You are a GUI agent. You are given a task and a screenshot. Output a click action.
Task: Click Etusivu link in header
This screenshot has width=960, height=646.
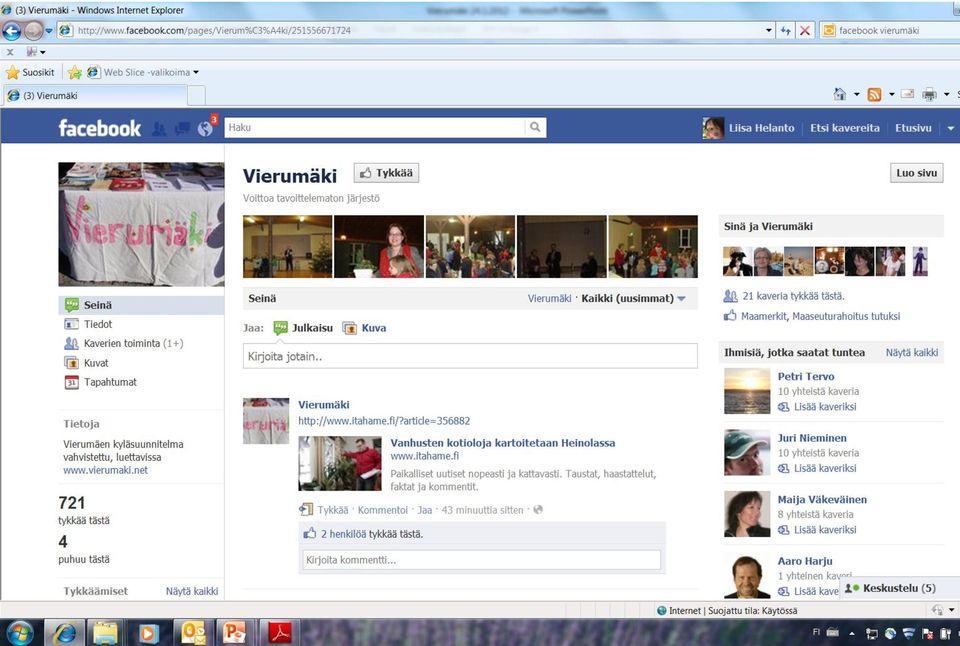pos(913,128)
